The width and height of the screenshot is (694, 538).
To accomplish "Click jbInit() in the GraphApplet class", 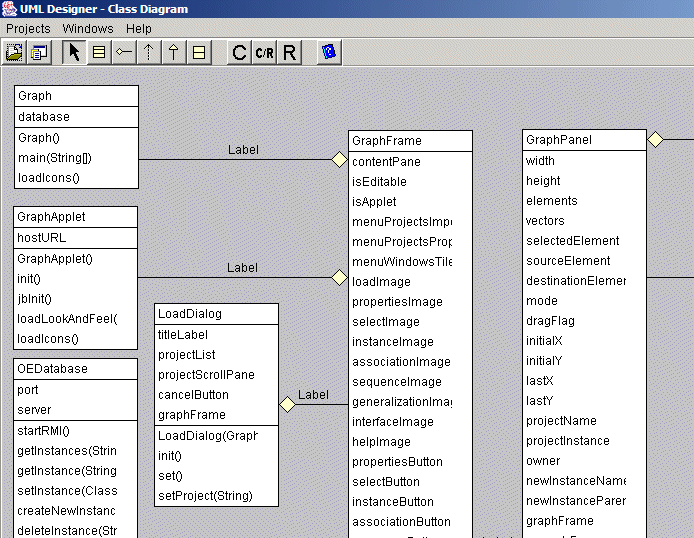I will click(x=34, y=299).
